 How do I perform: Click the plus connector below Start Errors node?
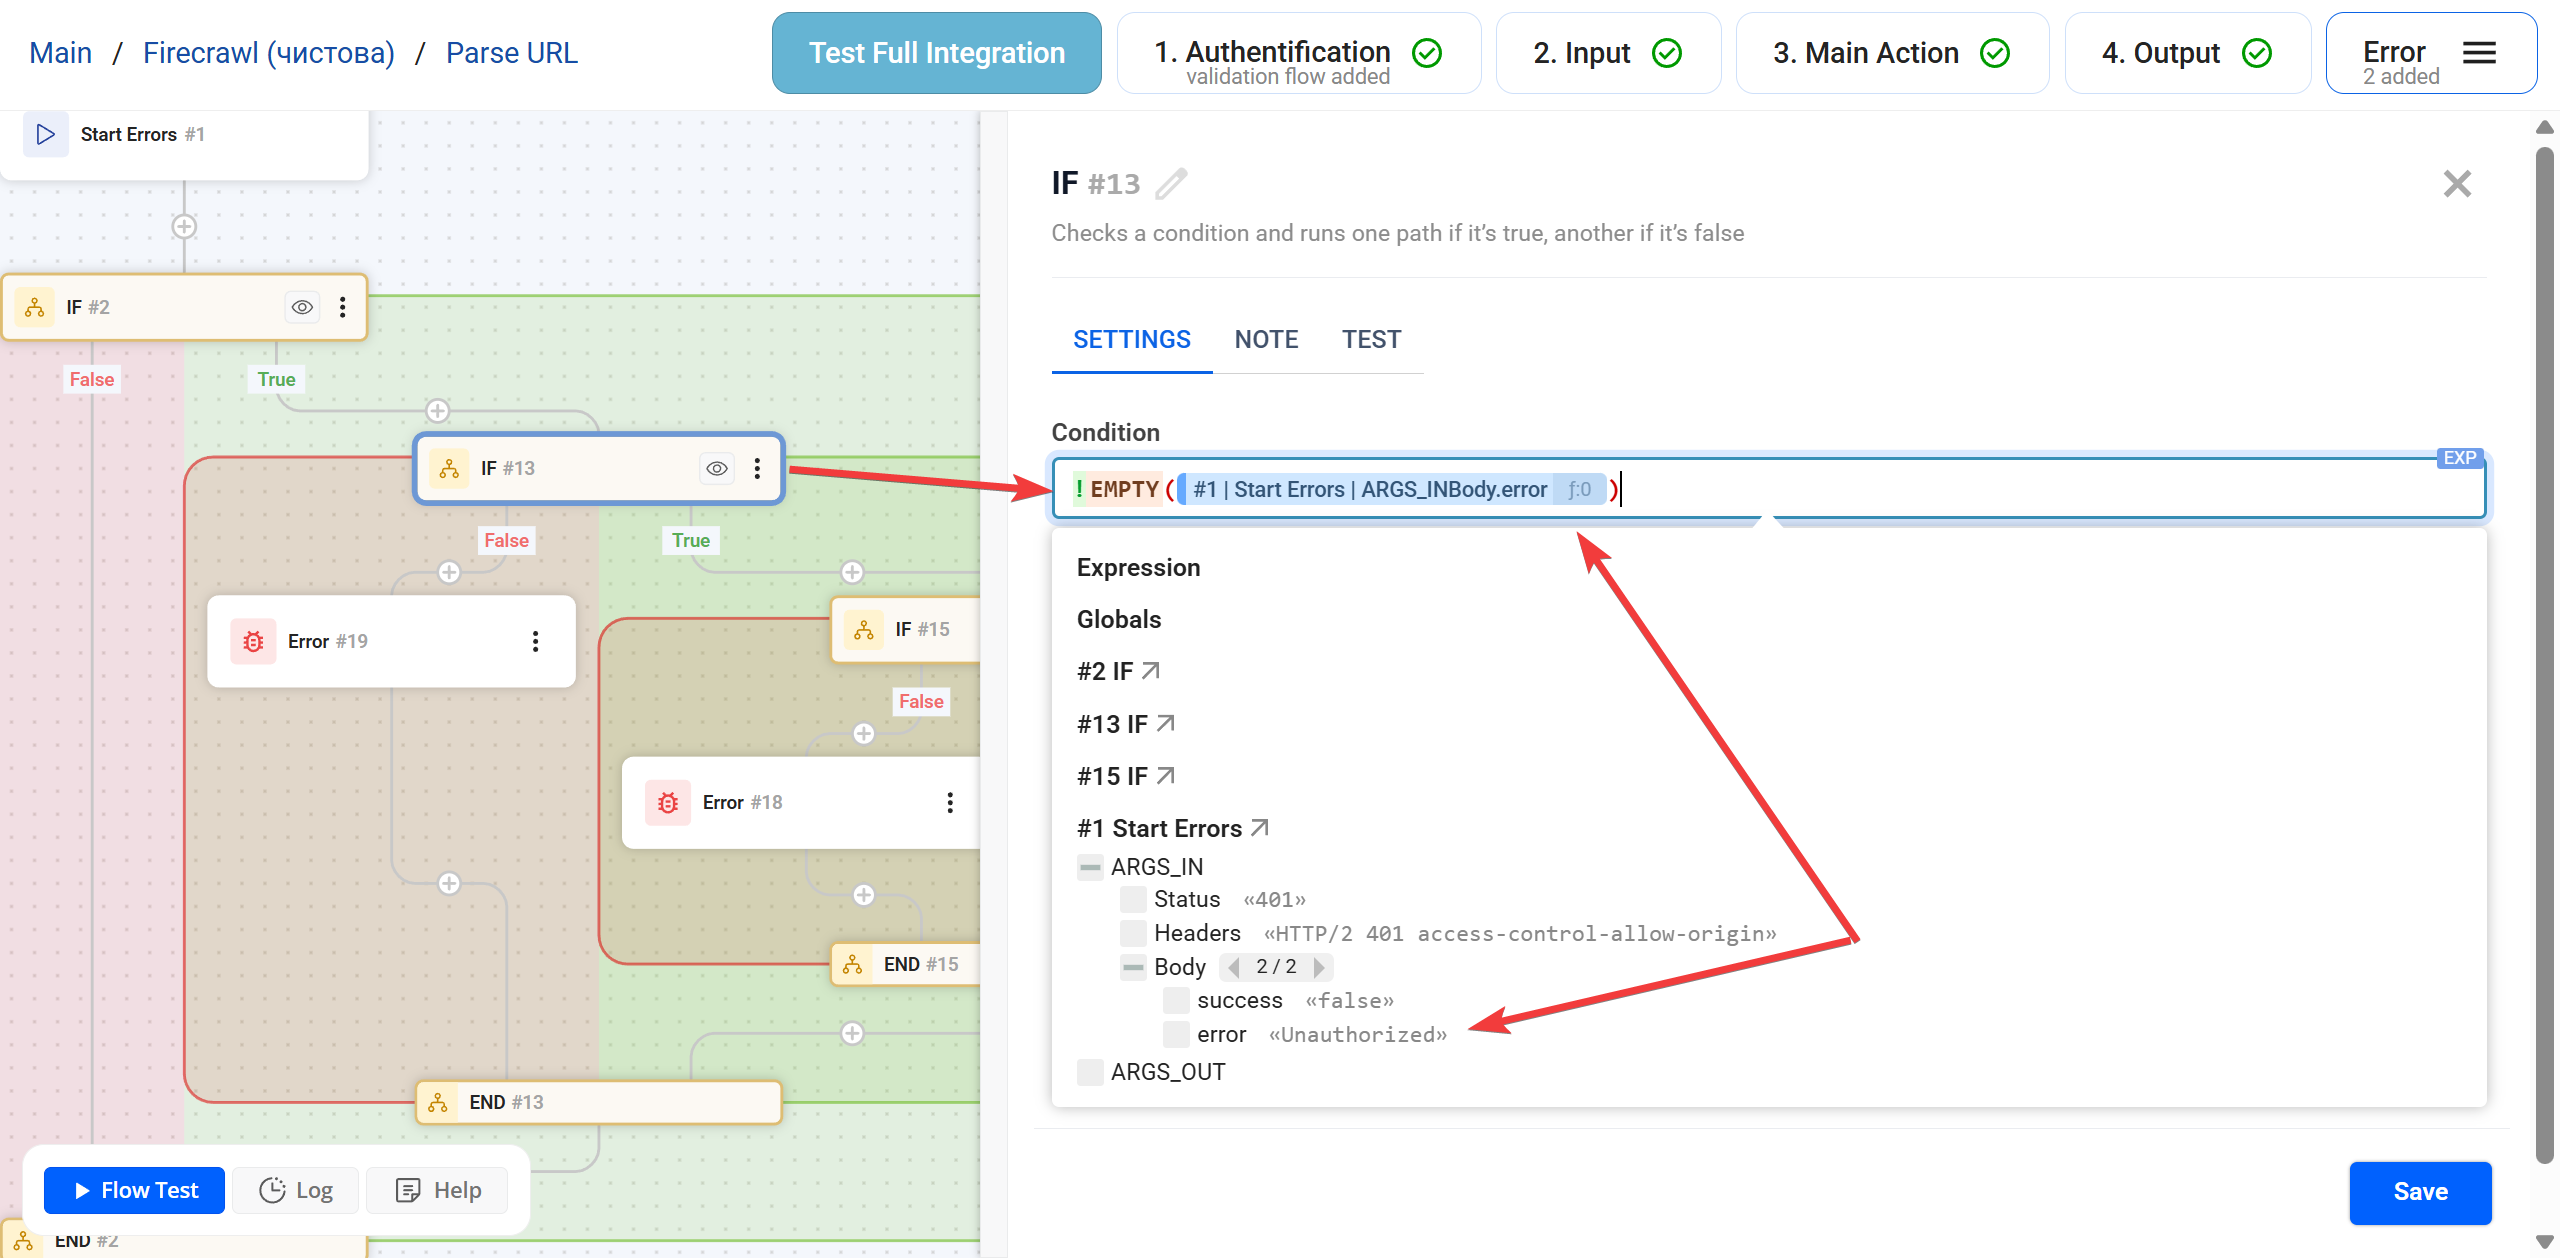[x=184, y=226]
